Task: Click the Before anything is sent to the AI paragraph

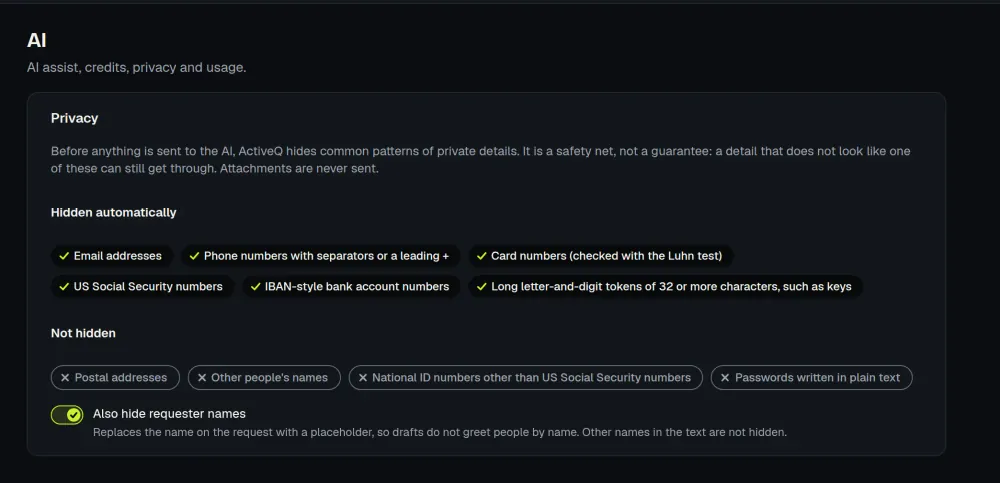Action: (481, 161)
